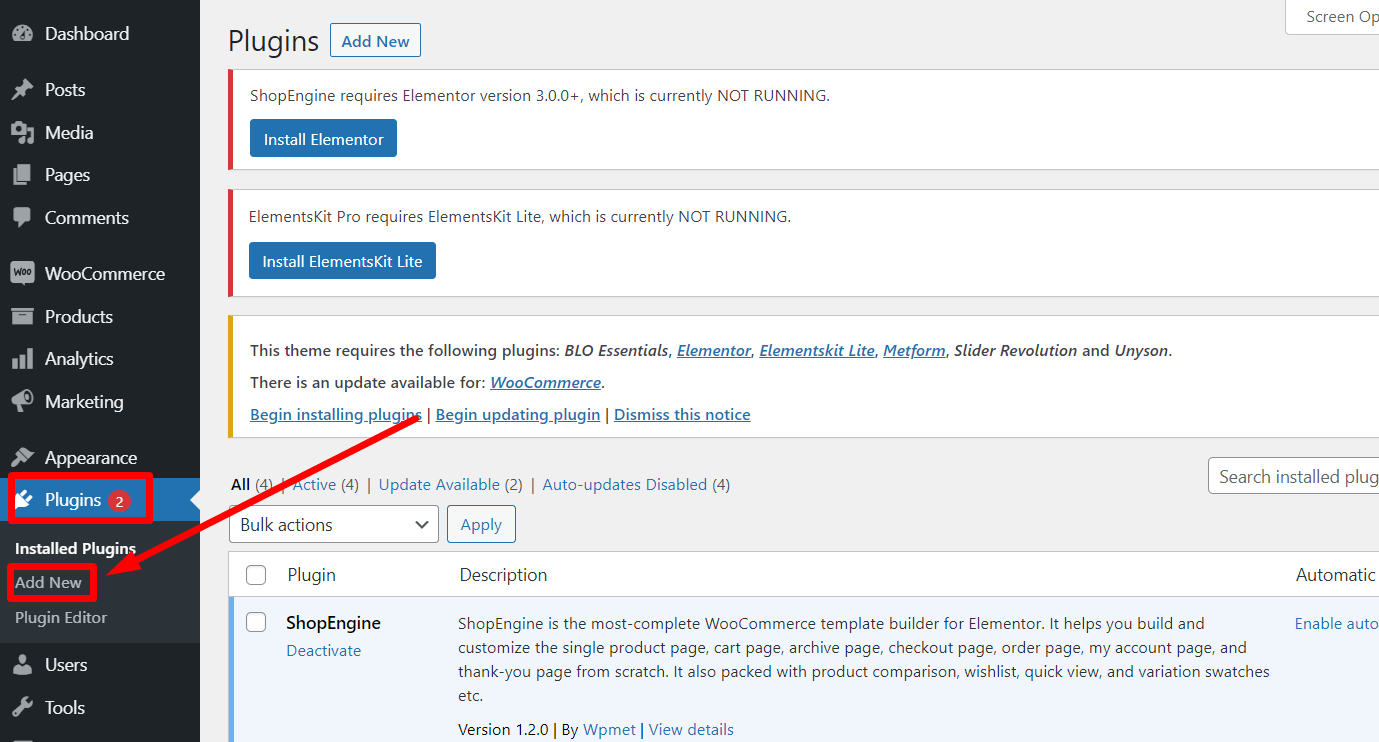The image size is (1379, 742).
Task: Filter plugins by All
Action: (240, 484)
